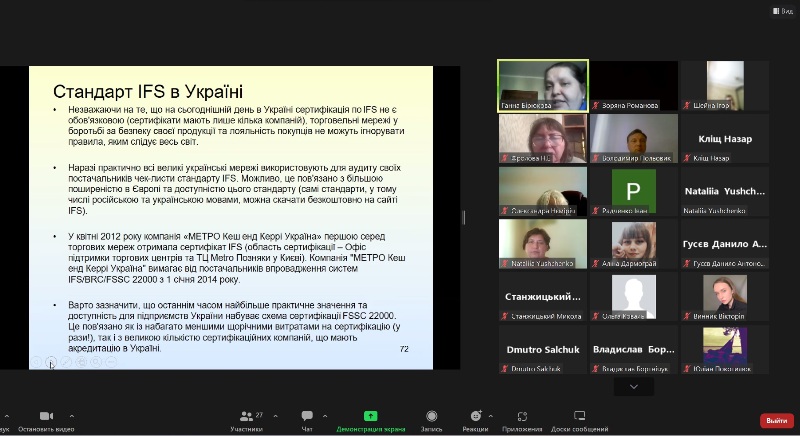Image resolution: width=800 pixels, height=436 pixels.
Task: Open the Вид view menu
Action: click(x=783, y=11)
